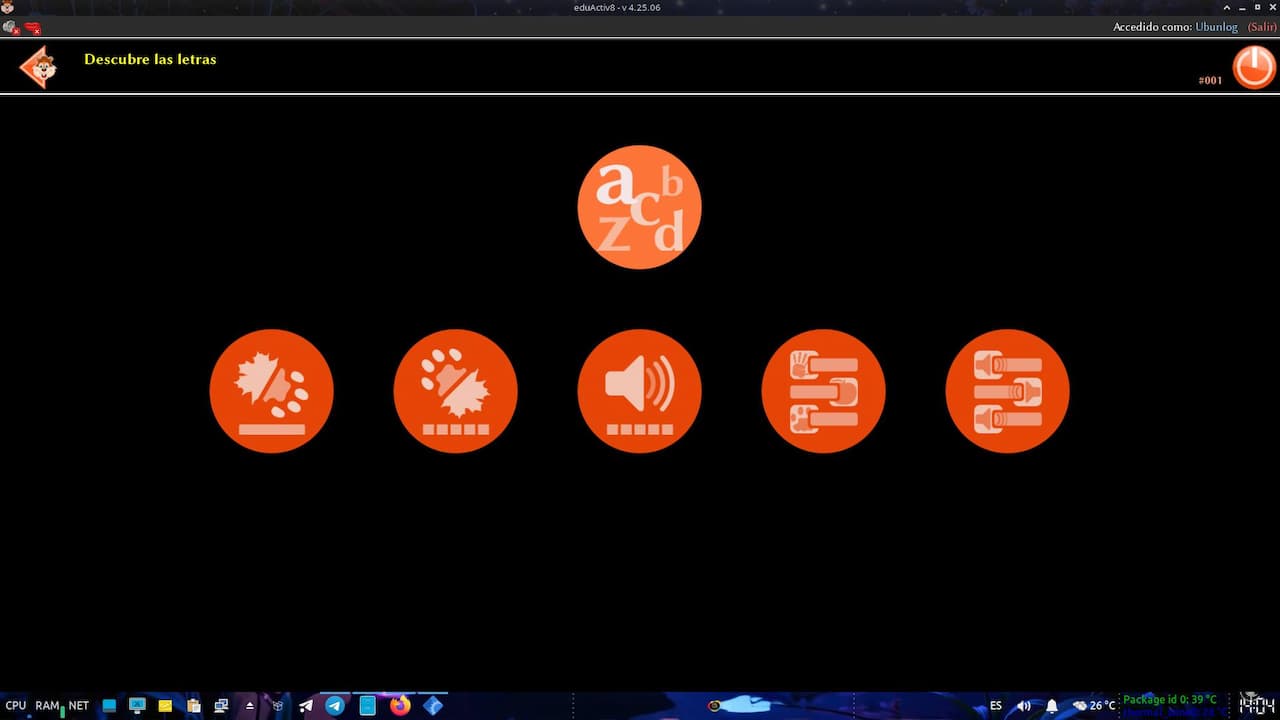Toggle the sound effects icon in top-left
This screenshot has width=1280, height=720.
(x=11, y=28)
